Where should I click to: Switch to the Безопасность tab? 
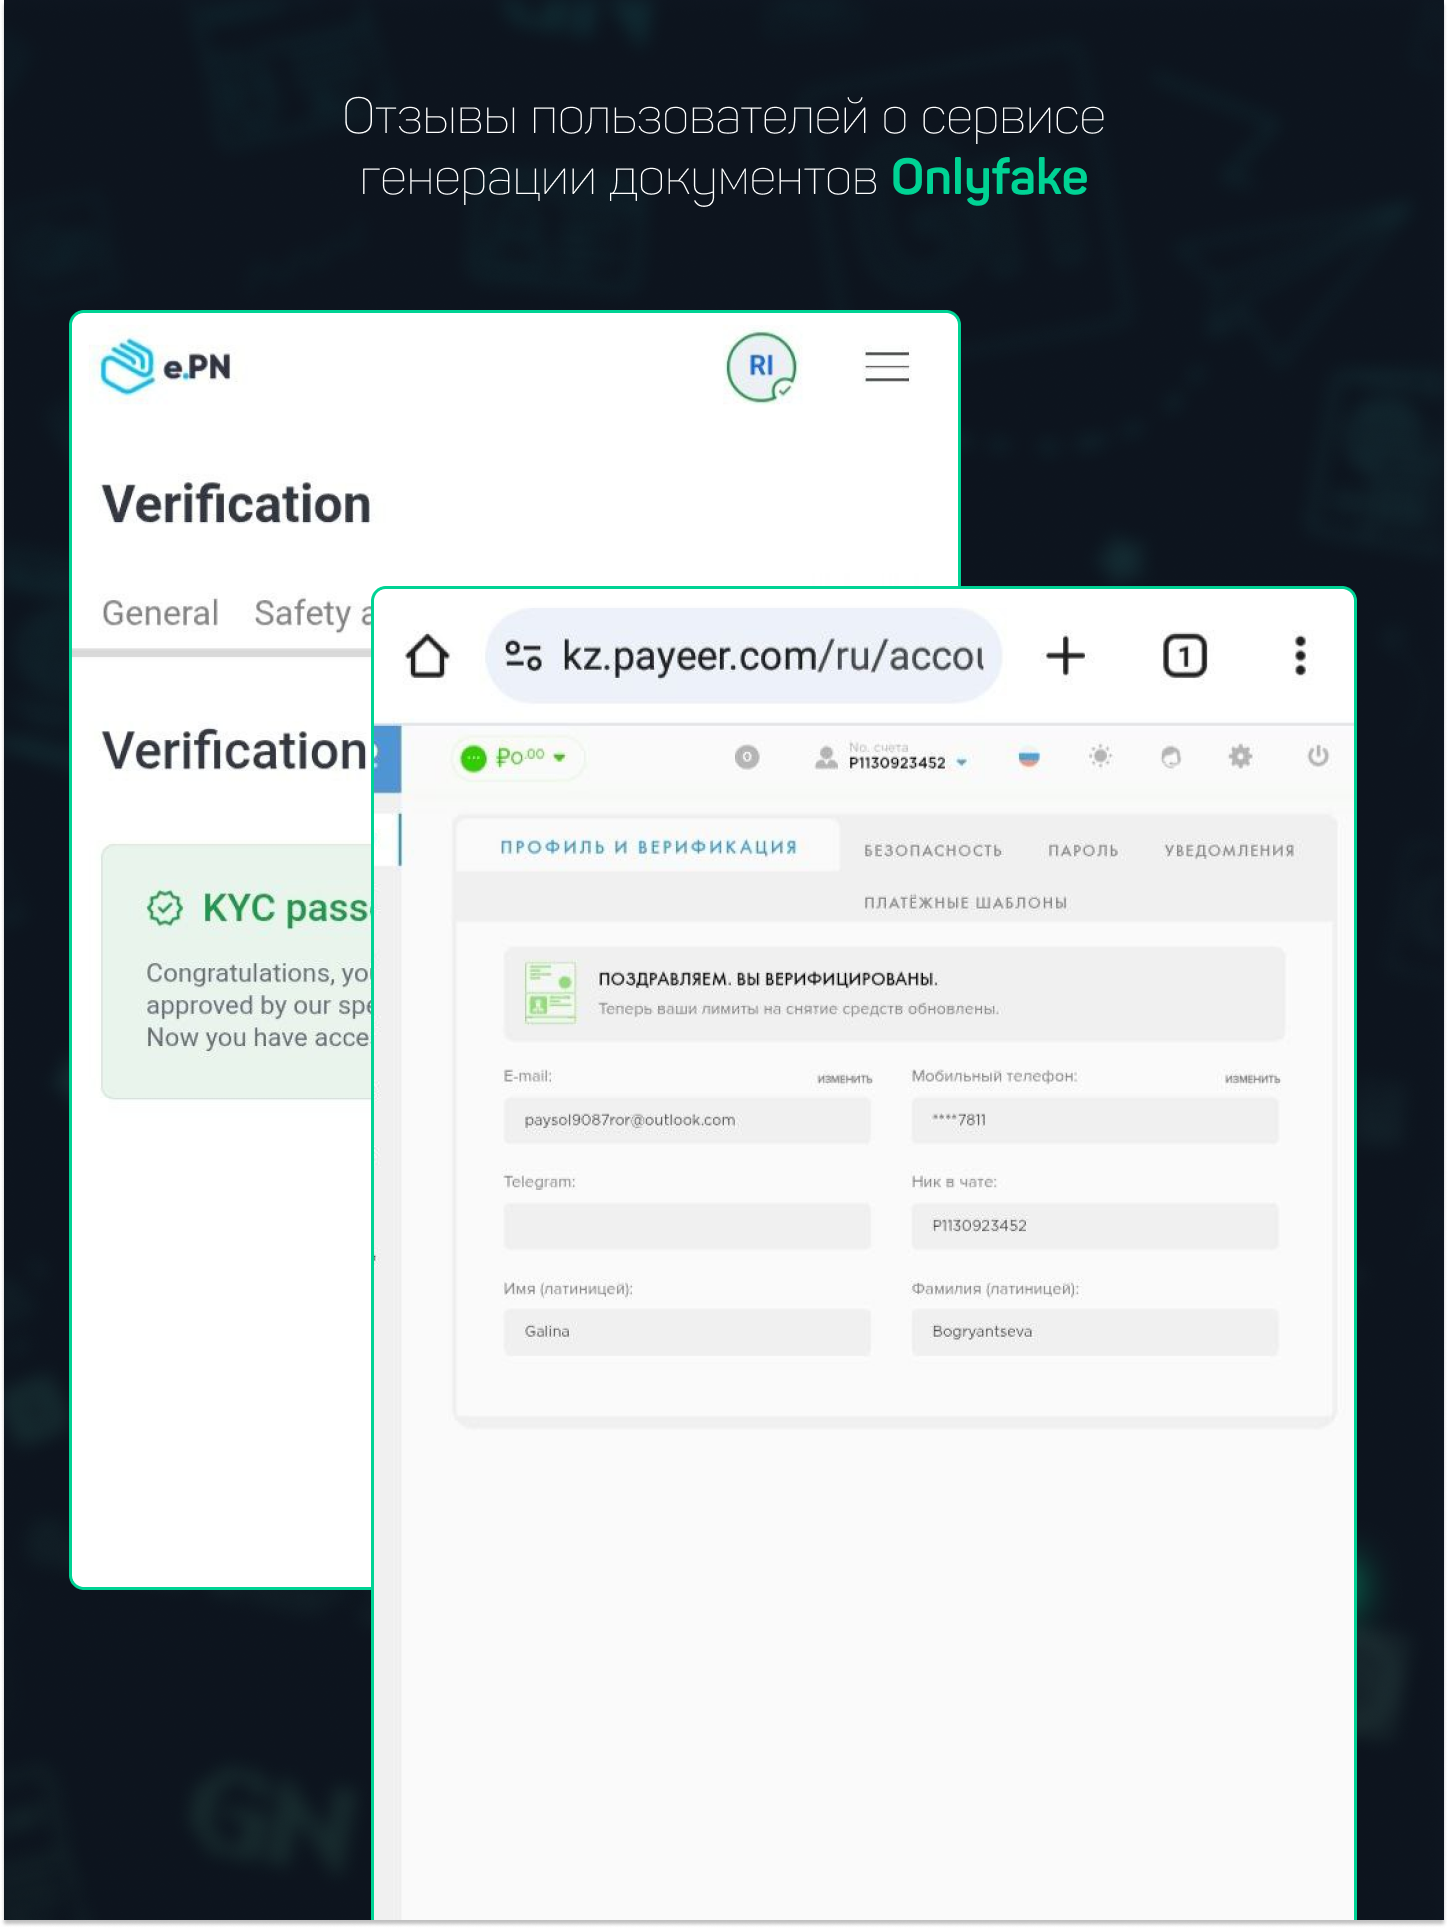(932, 851)
